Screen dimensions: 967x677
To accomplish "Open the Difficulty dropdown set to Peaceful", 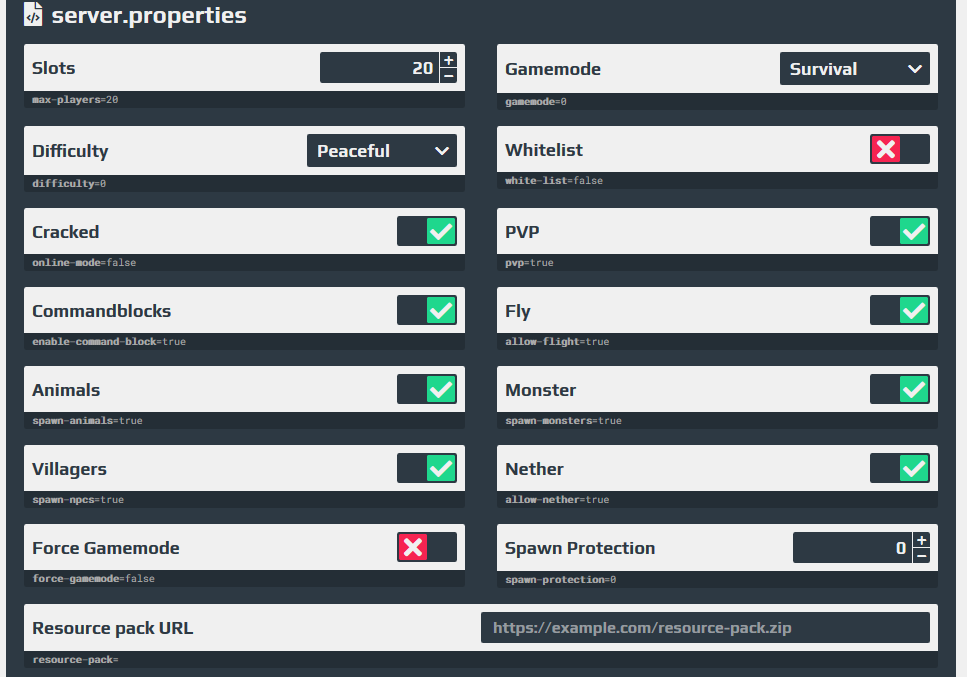I will point(382,150).
